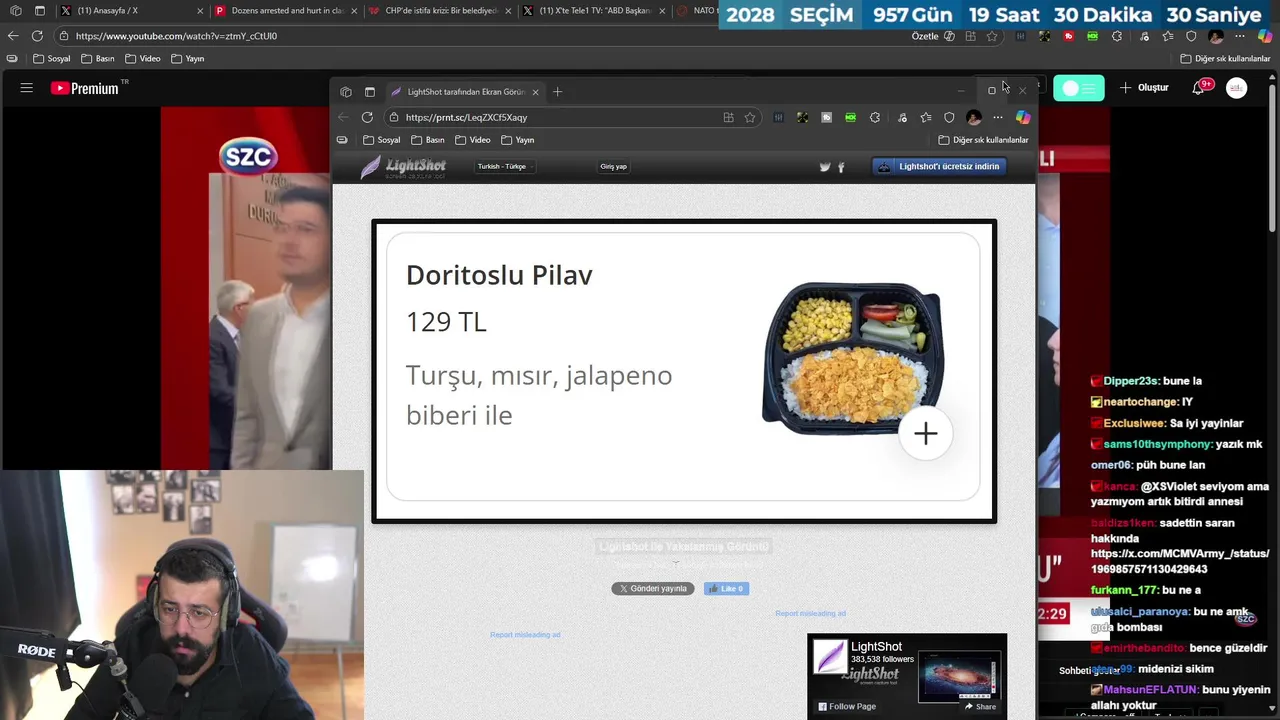Bookmark prnt.sc page with the star icon

coord(750,117)
